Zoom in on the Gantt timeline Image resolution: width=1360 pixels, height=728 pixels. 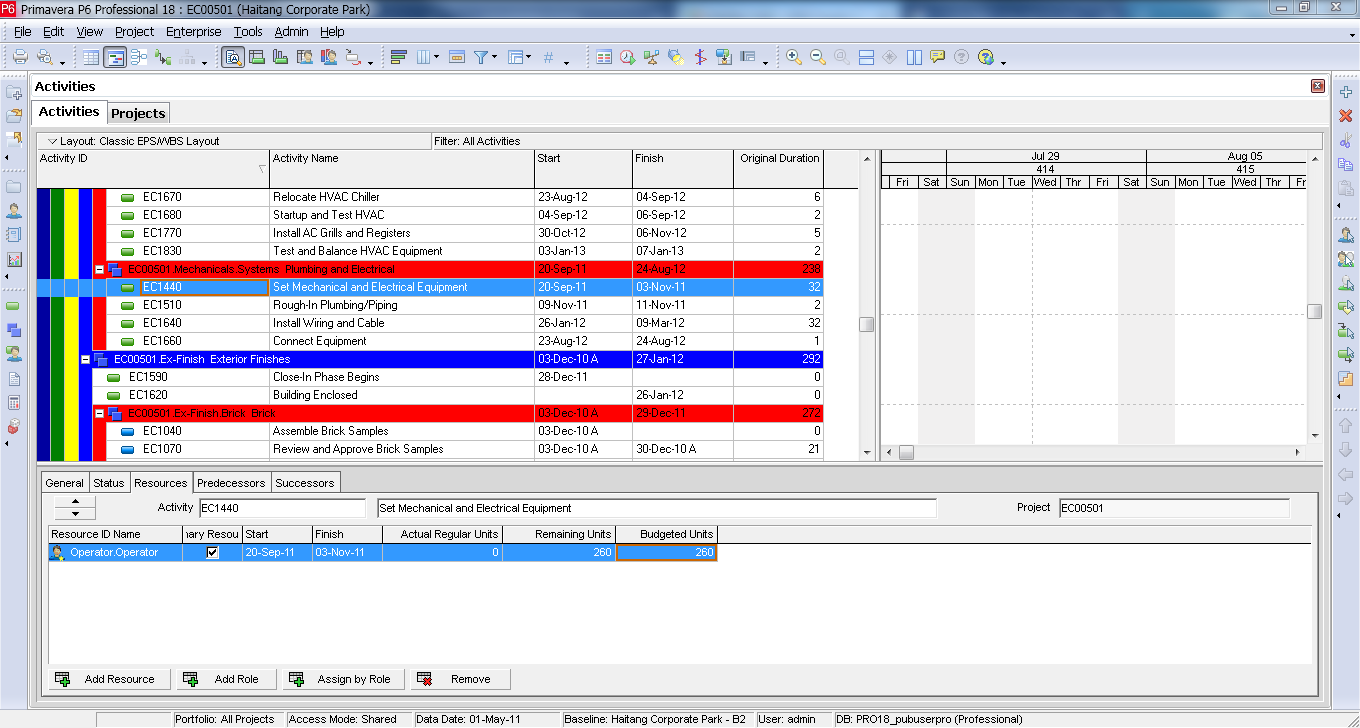[792, 57]
